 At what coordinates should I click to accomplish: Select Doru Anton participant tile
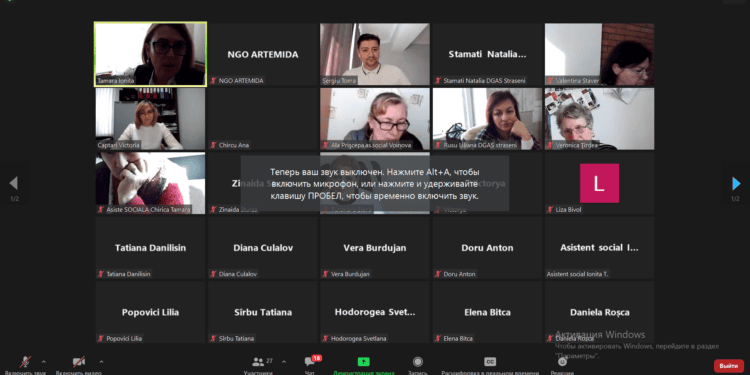(x=487, y=248)
